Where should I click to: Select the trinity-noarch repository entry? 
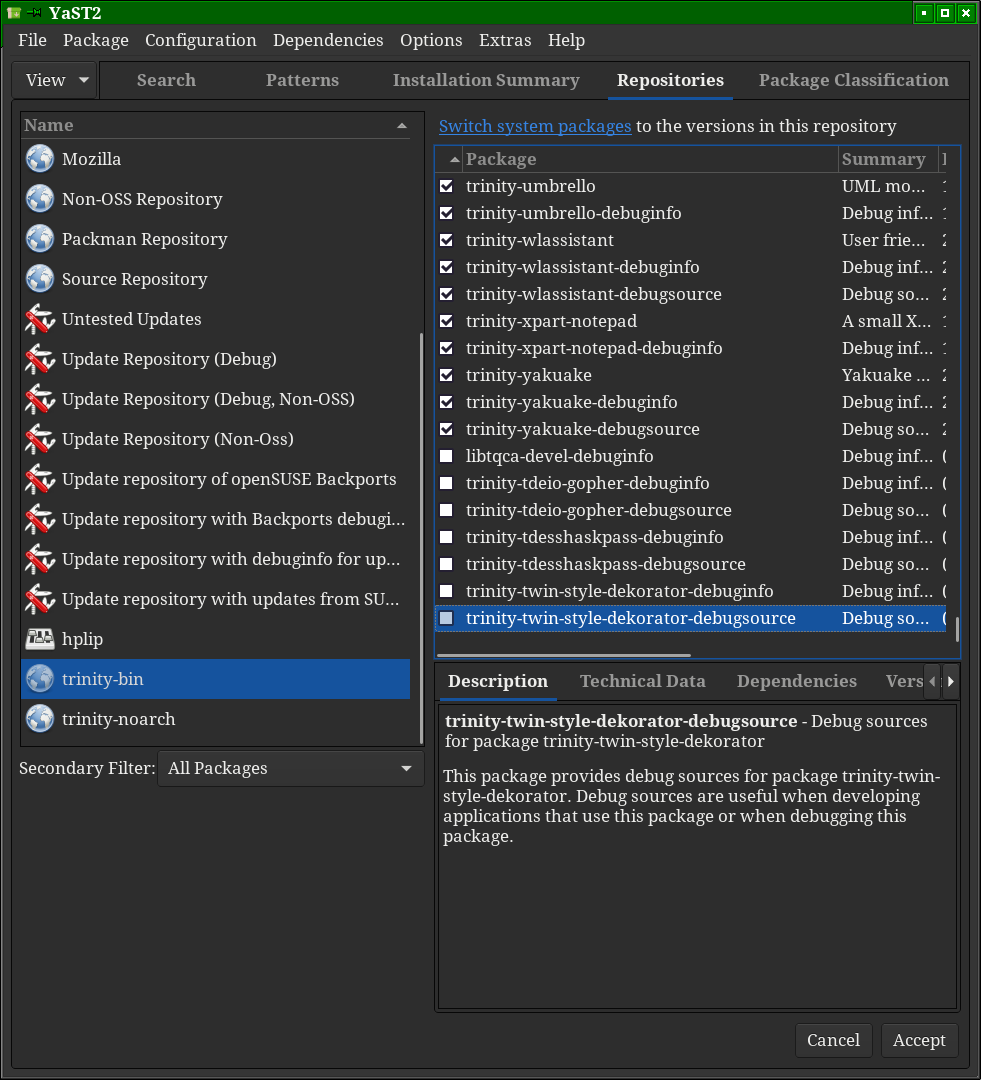click(216, 718)
